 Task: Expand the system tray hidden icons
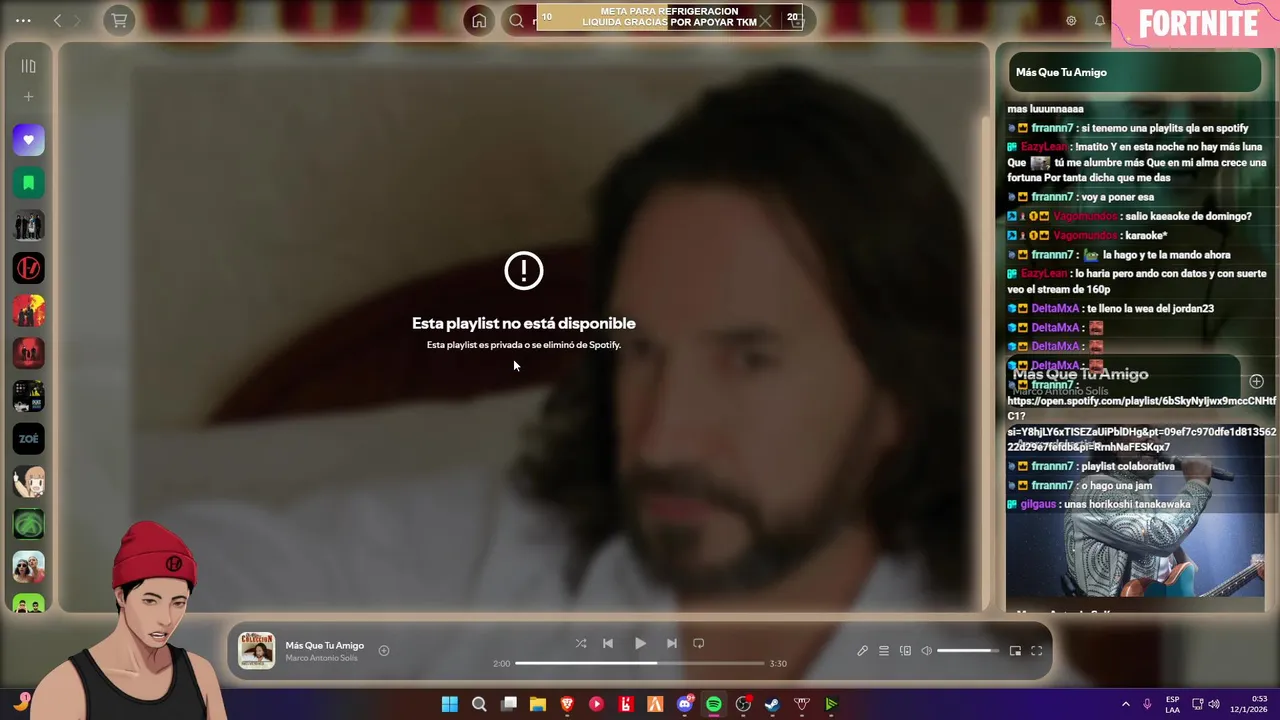tap(1125, 704)
